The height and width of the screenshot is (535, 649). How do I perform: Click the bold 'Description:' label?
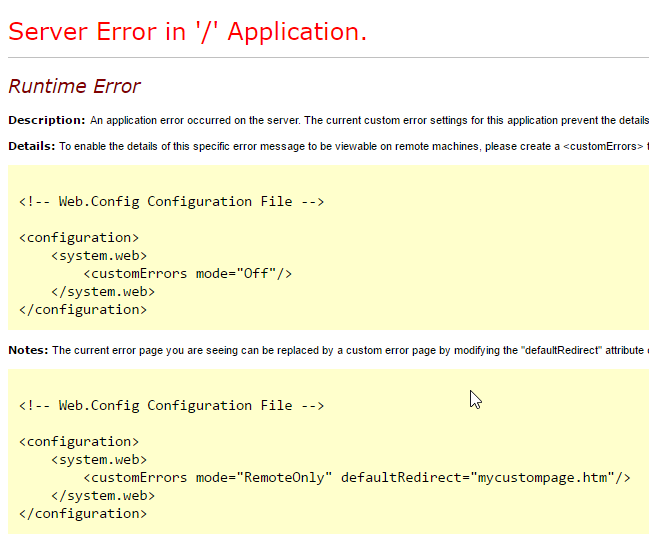(46, 120)
